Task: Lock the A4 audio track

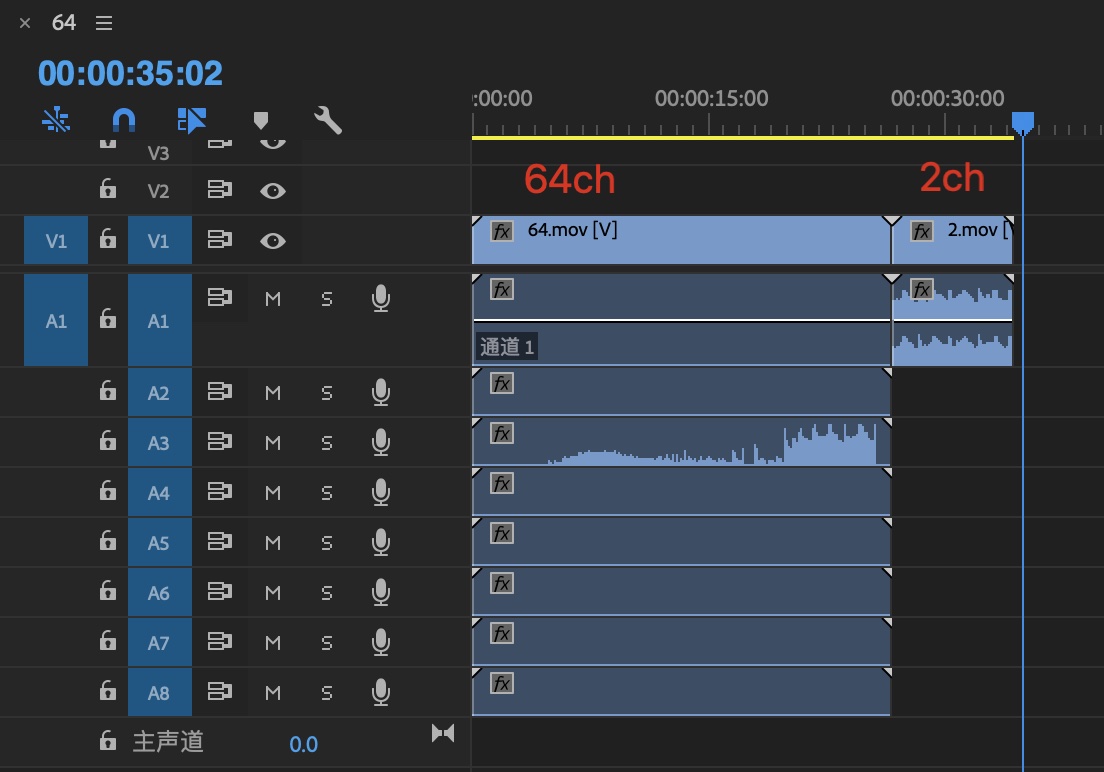Action: [108, 492]
